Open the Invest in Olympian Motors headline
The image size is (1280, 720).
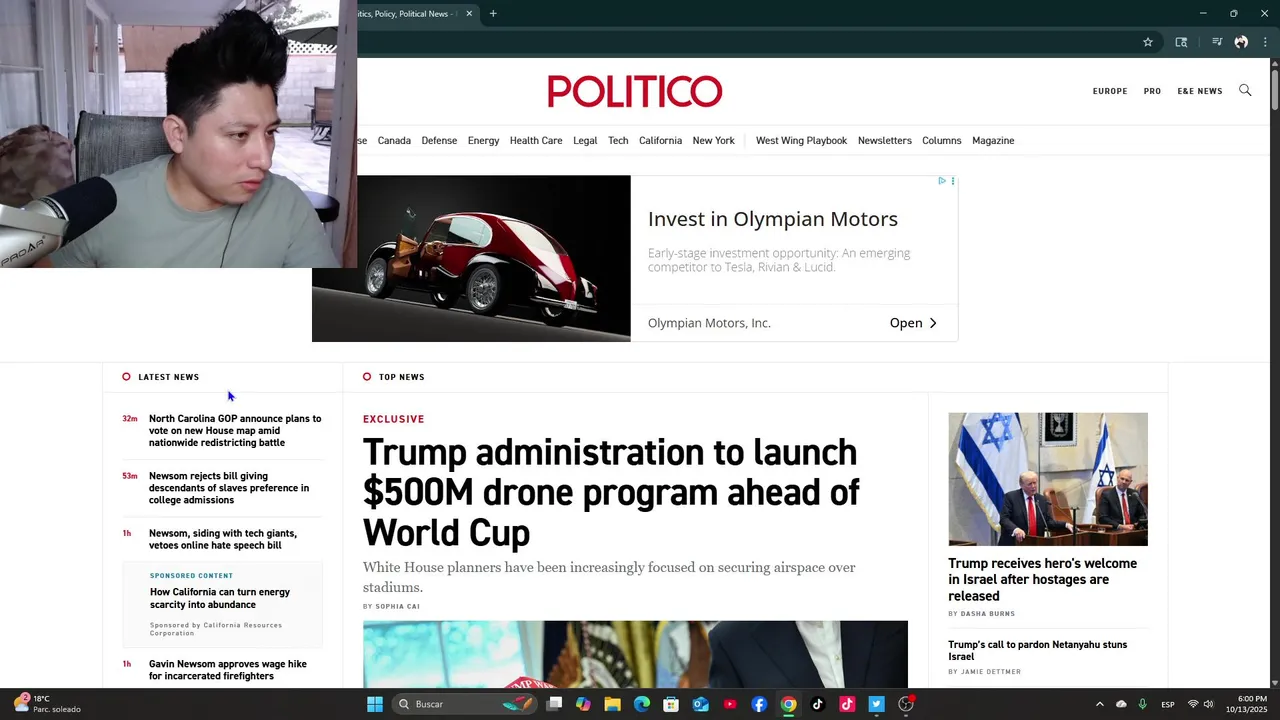(773, 219)
